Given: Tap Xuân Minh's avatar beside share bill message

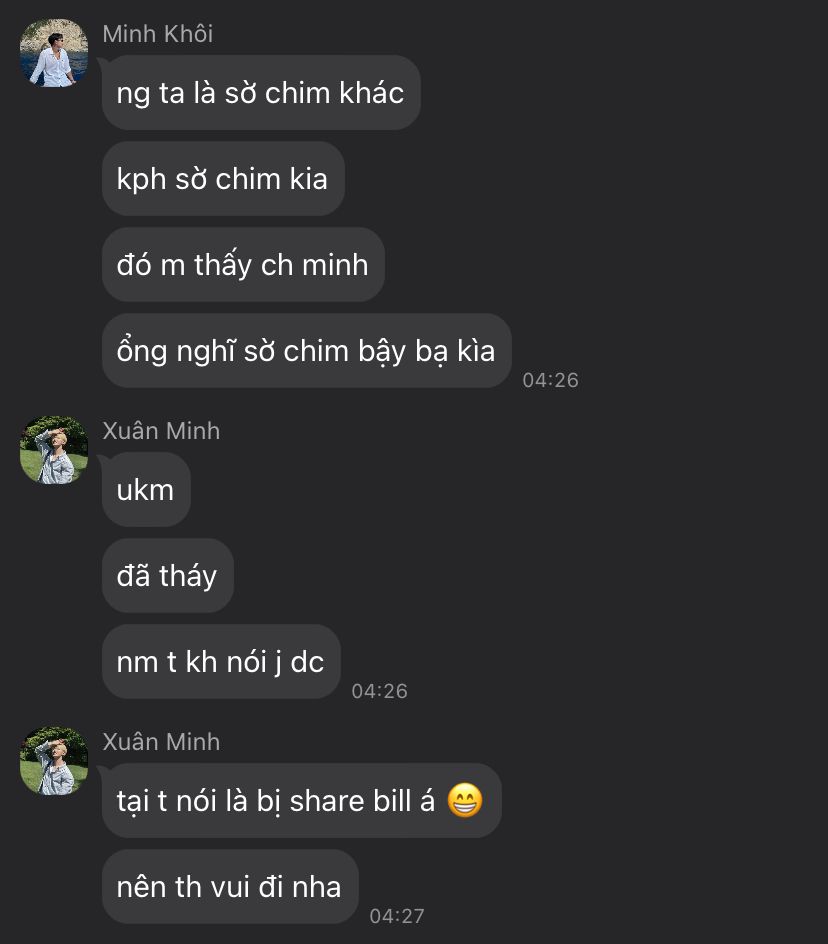Looking at the screenshot, I should pos(54,760).
